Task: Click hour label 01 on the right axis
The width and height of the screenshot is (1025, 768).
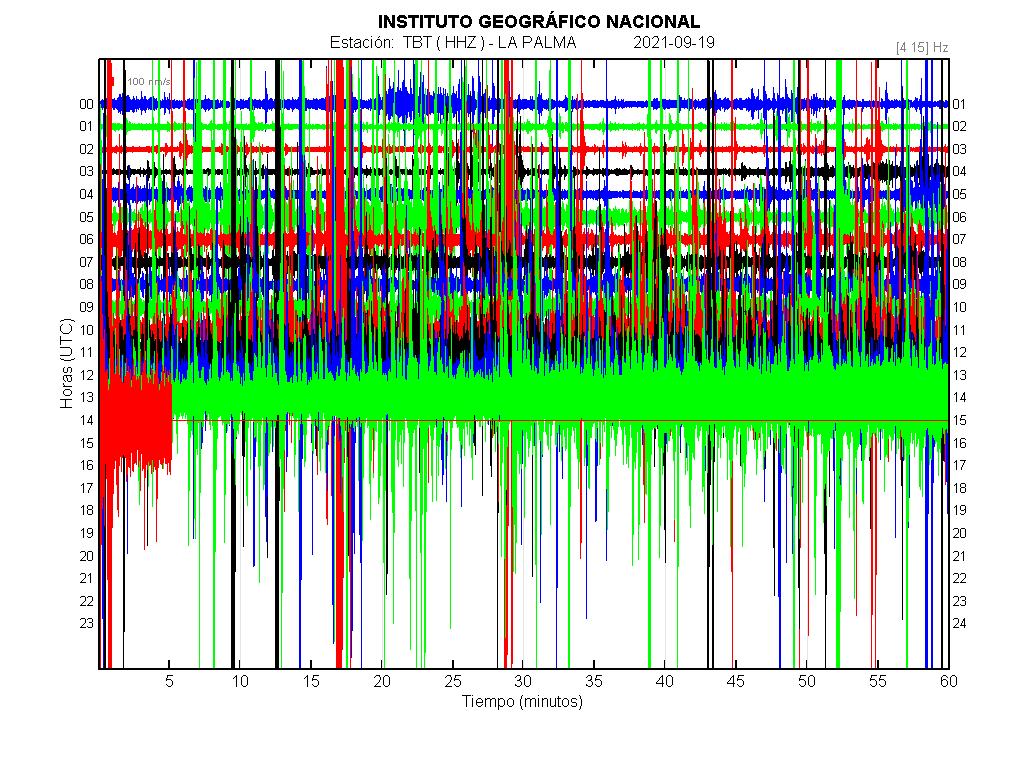Action: pyautogui.click(x=959, y=104)
